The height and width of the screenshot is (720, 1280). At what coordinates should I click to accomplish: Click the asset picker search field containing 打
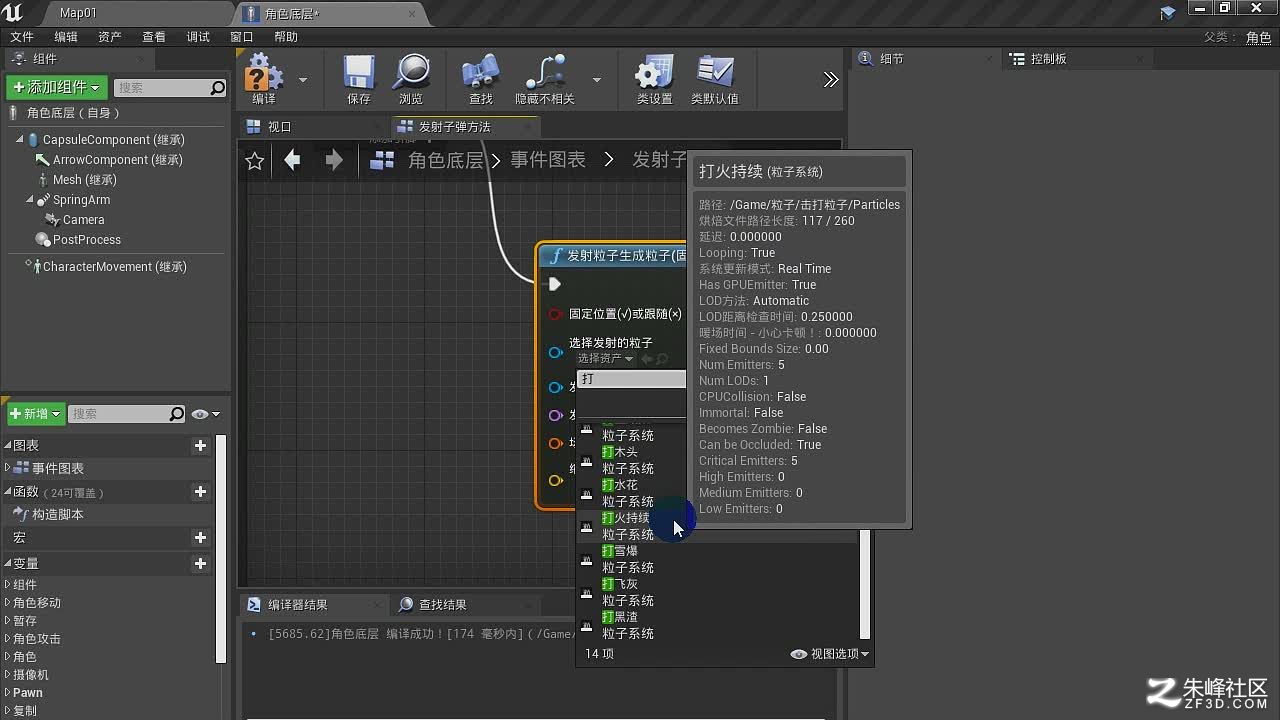632,379
